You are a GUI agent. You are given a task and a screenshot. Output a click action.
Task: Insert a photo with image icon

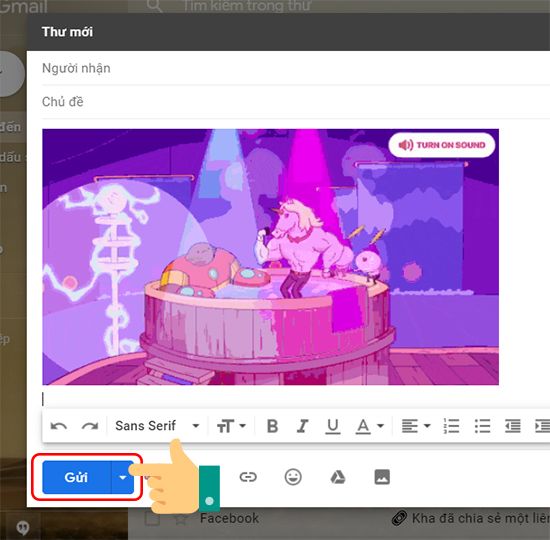(382, 477)
